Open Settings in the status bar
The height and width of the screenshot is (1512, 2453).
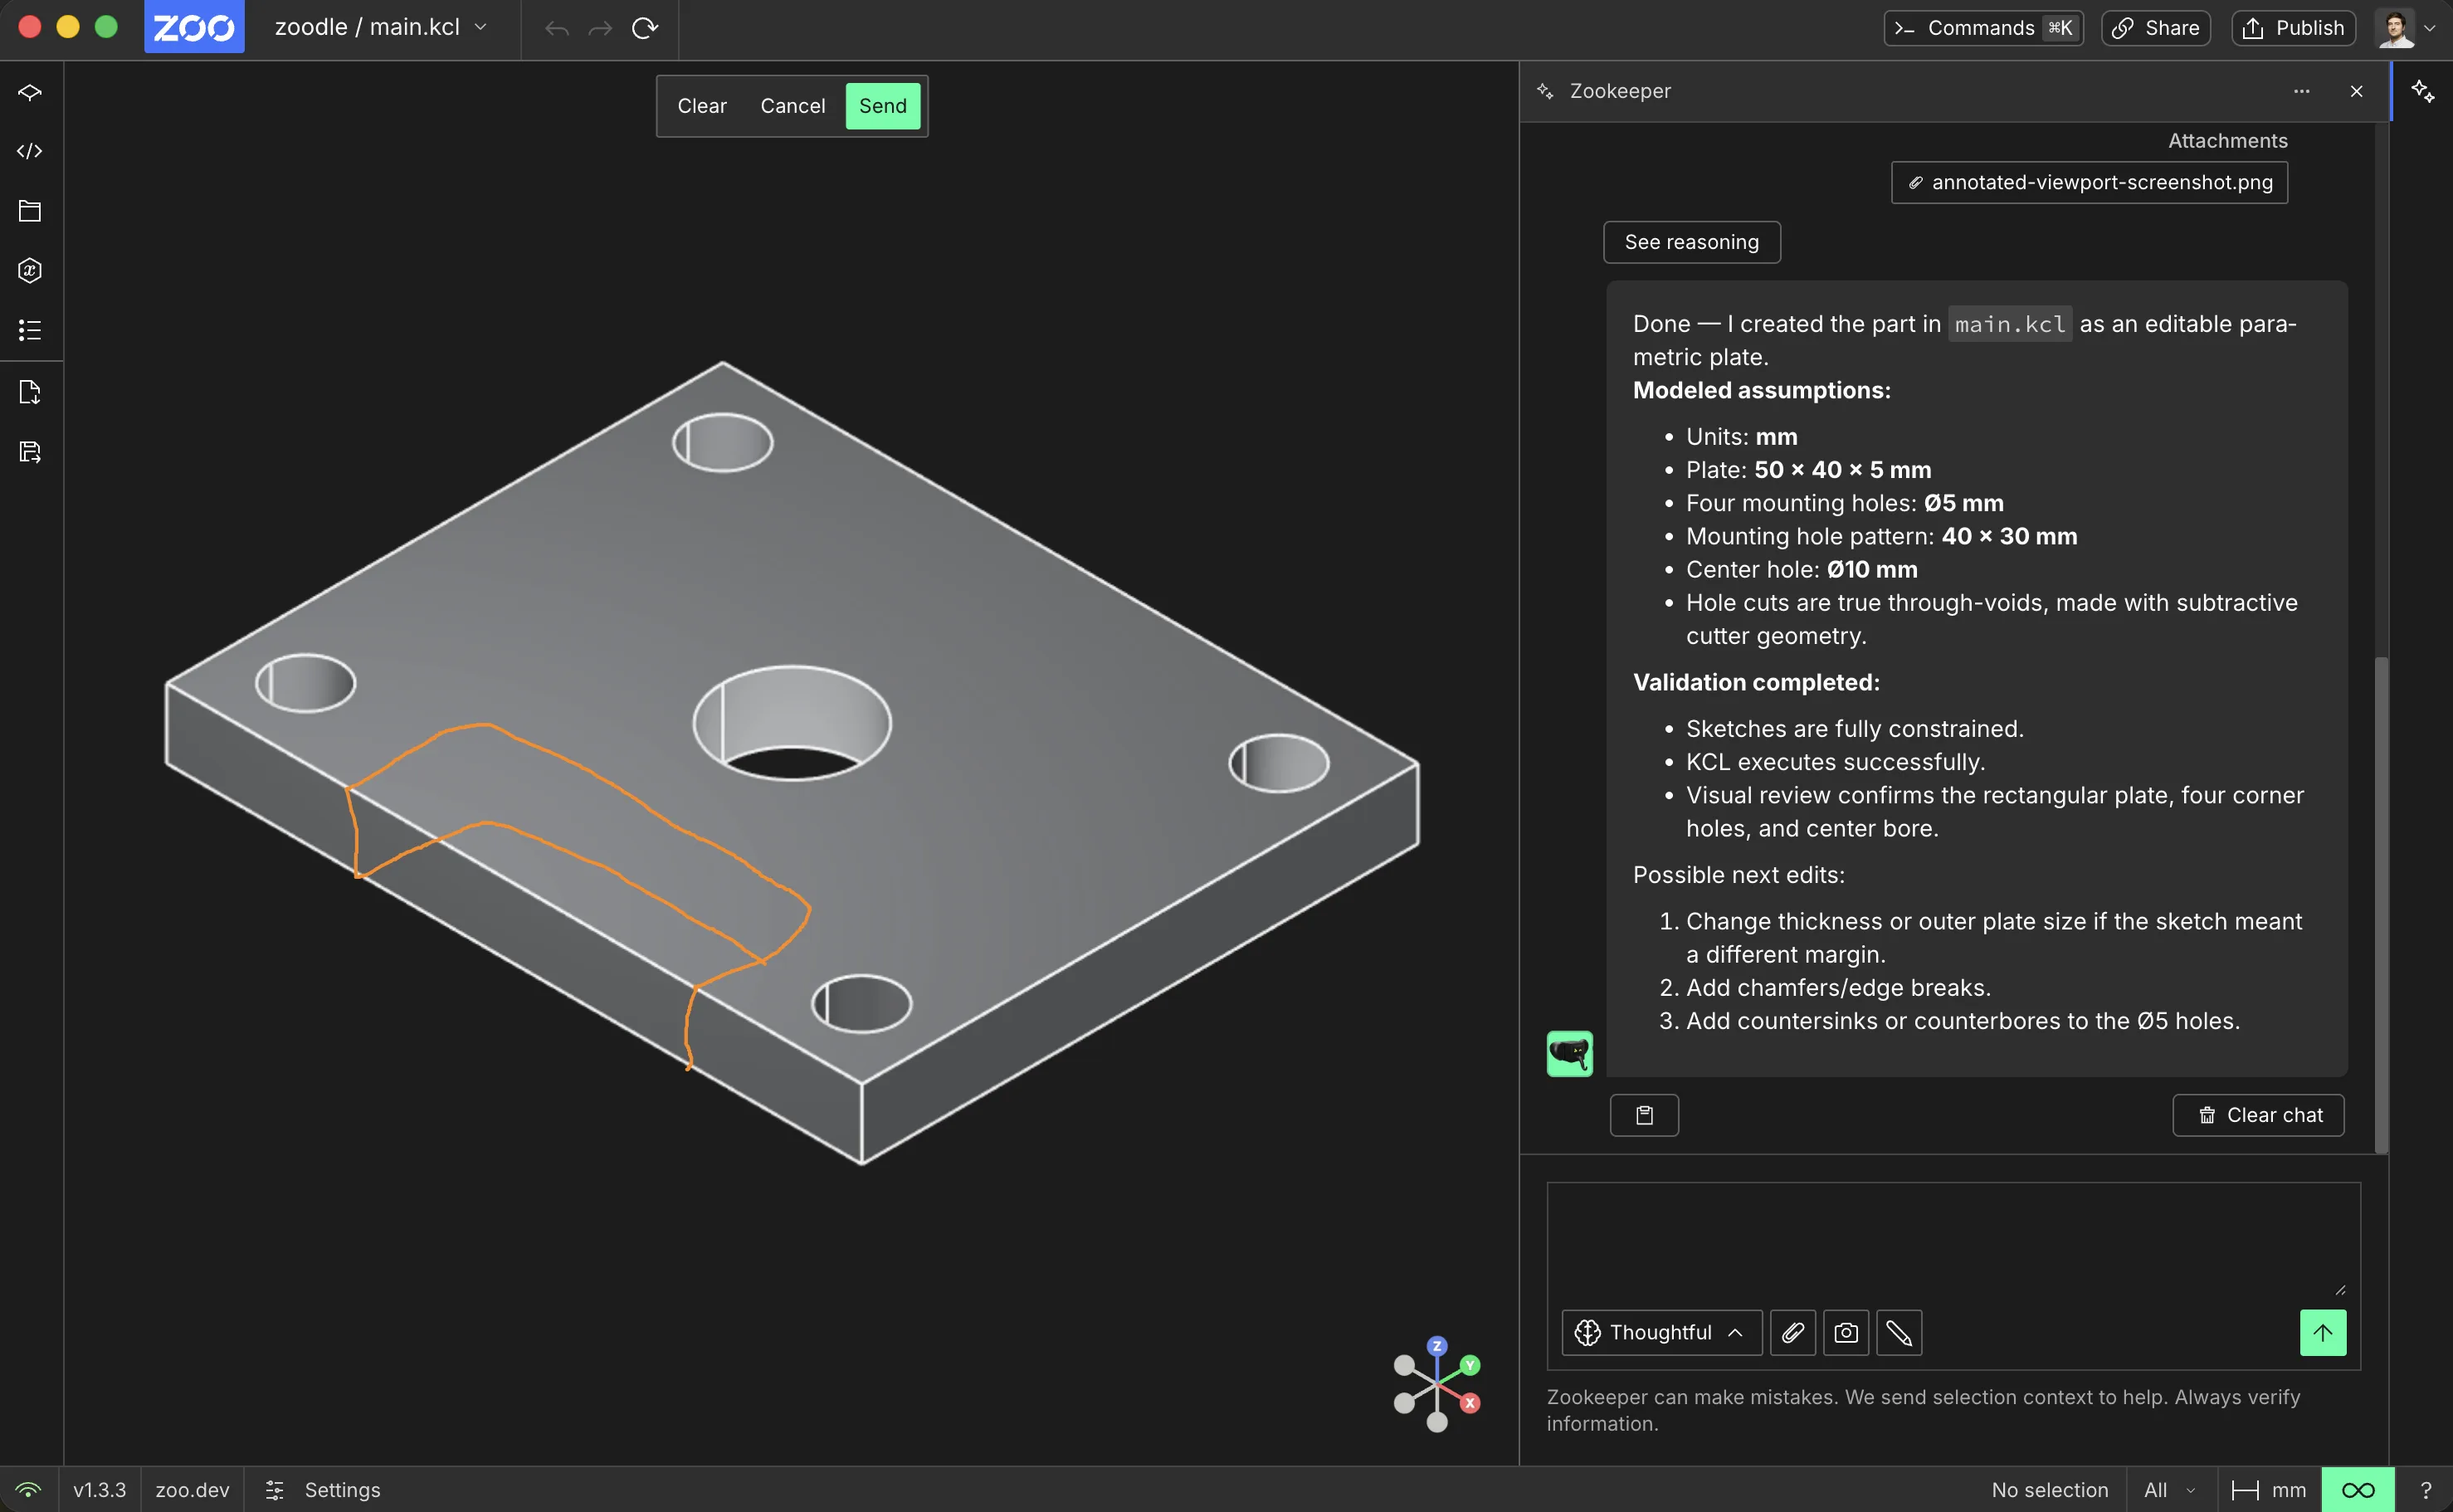[323, 1490]
